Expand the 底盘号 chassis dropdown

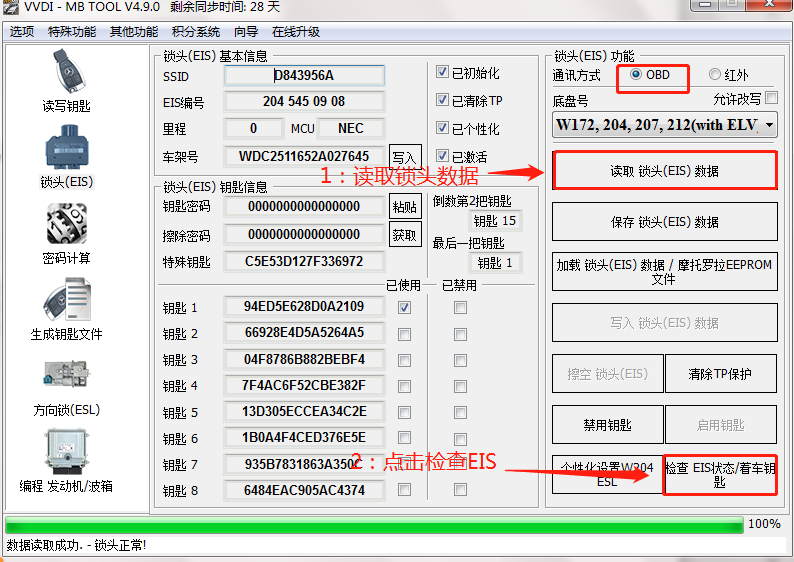tap(769, 125)
